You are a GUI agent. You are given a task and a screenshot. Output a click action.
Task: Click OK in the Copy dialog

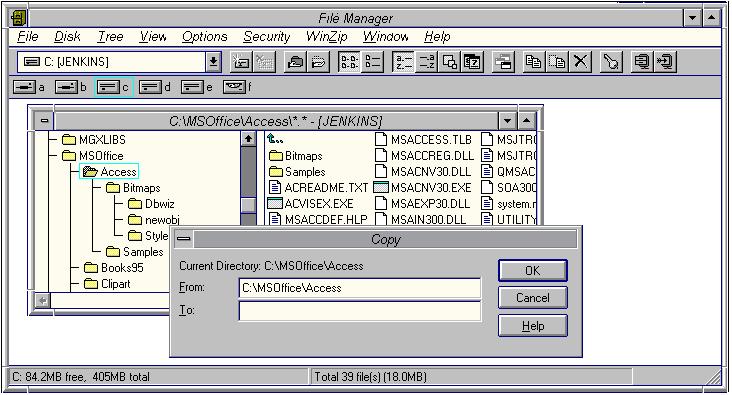click(533, 271)
